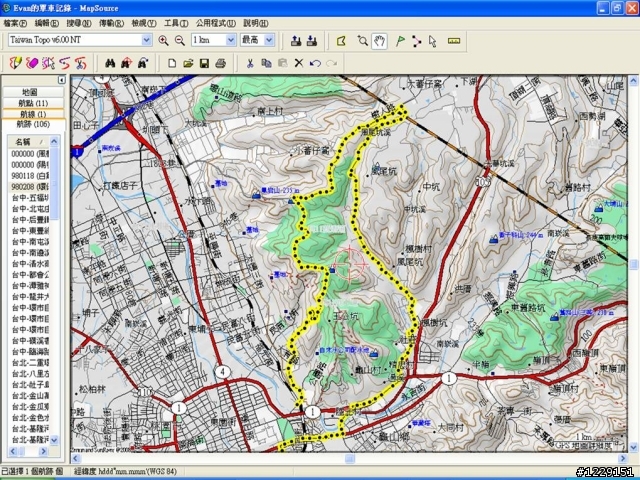Click the open folder icon
Image resolution: width=640 pixels, height=480 pixels.
(x=188, y=63)
